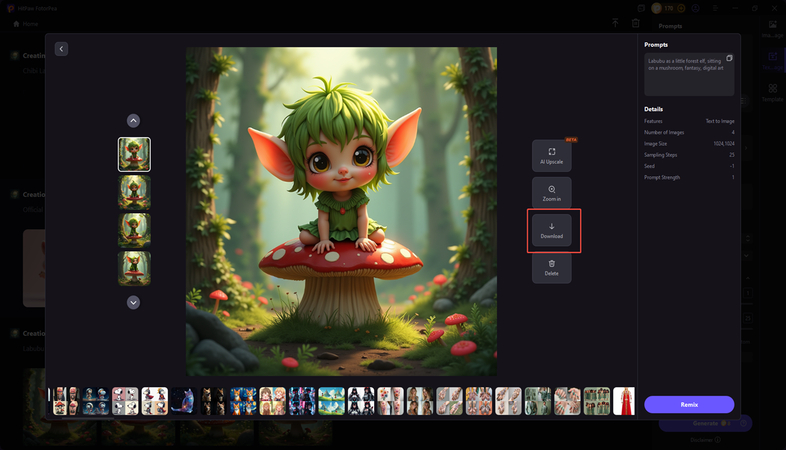Click the Home tab

(26, 23)
